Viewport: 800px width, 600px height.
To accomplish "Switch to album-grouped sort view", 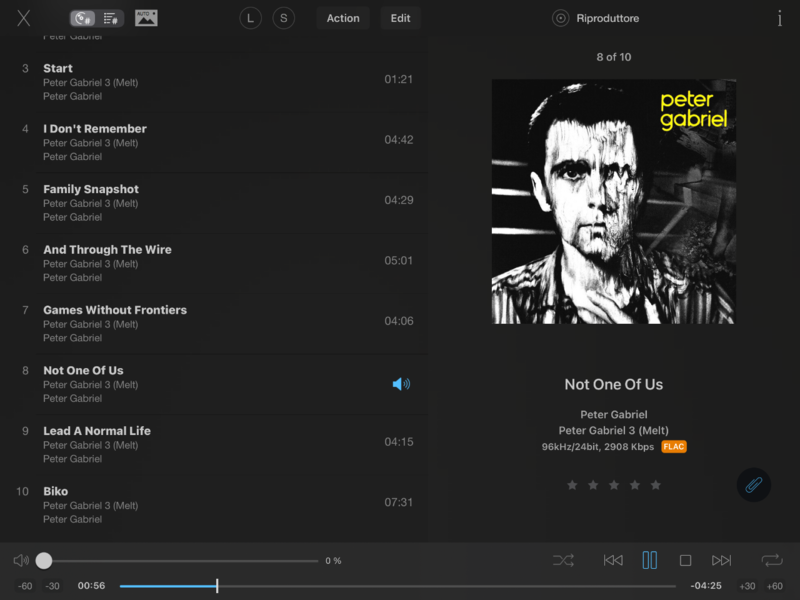I will [x=84, y=18].
